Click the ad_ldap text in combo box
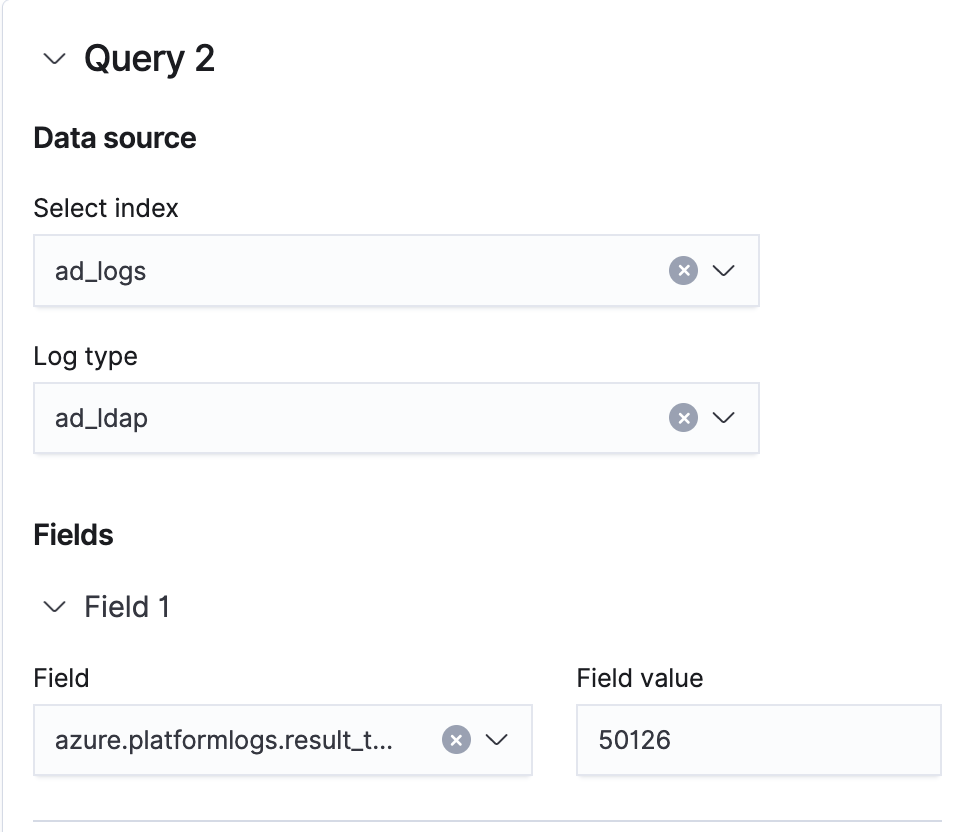This screenshot has width=970, height=832. (101, 418)
